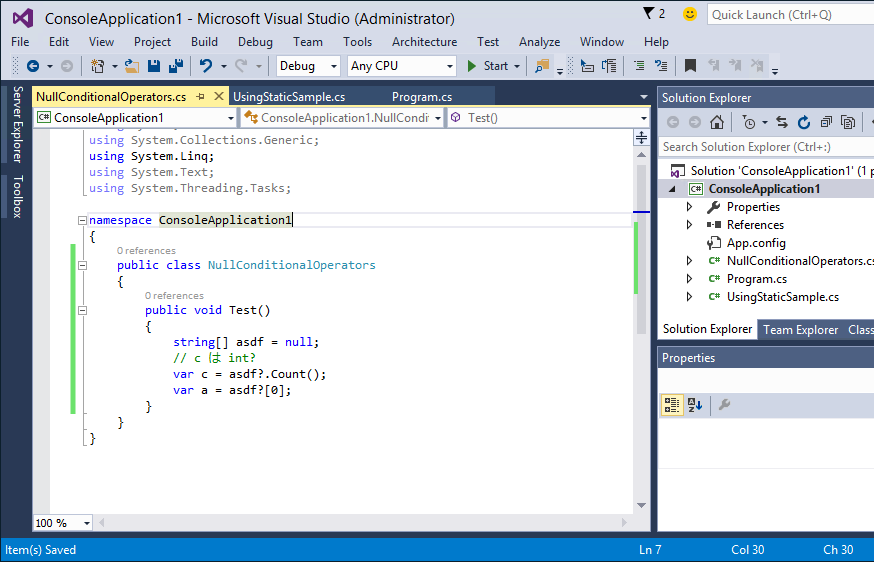Click the Quick Launch search box
This screenshot has height=562, width=874.
(x=790, y=14)
